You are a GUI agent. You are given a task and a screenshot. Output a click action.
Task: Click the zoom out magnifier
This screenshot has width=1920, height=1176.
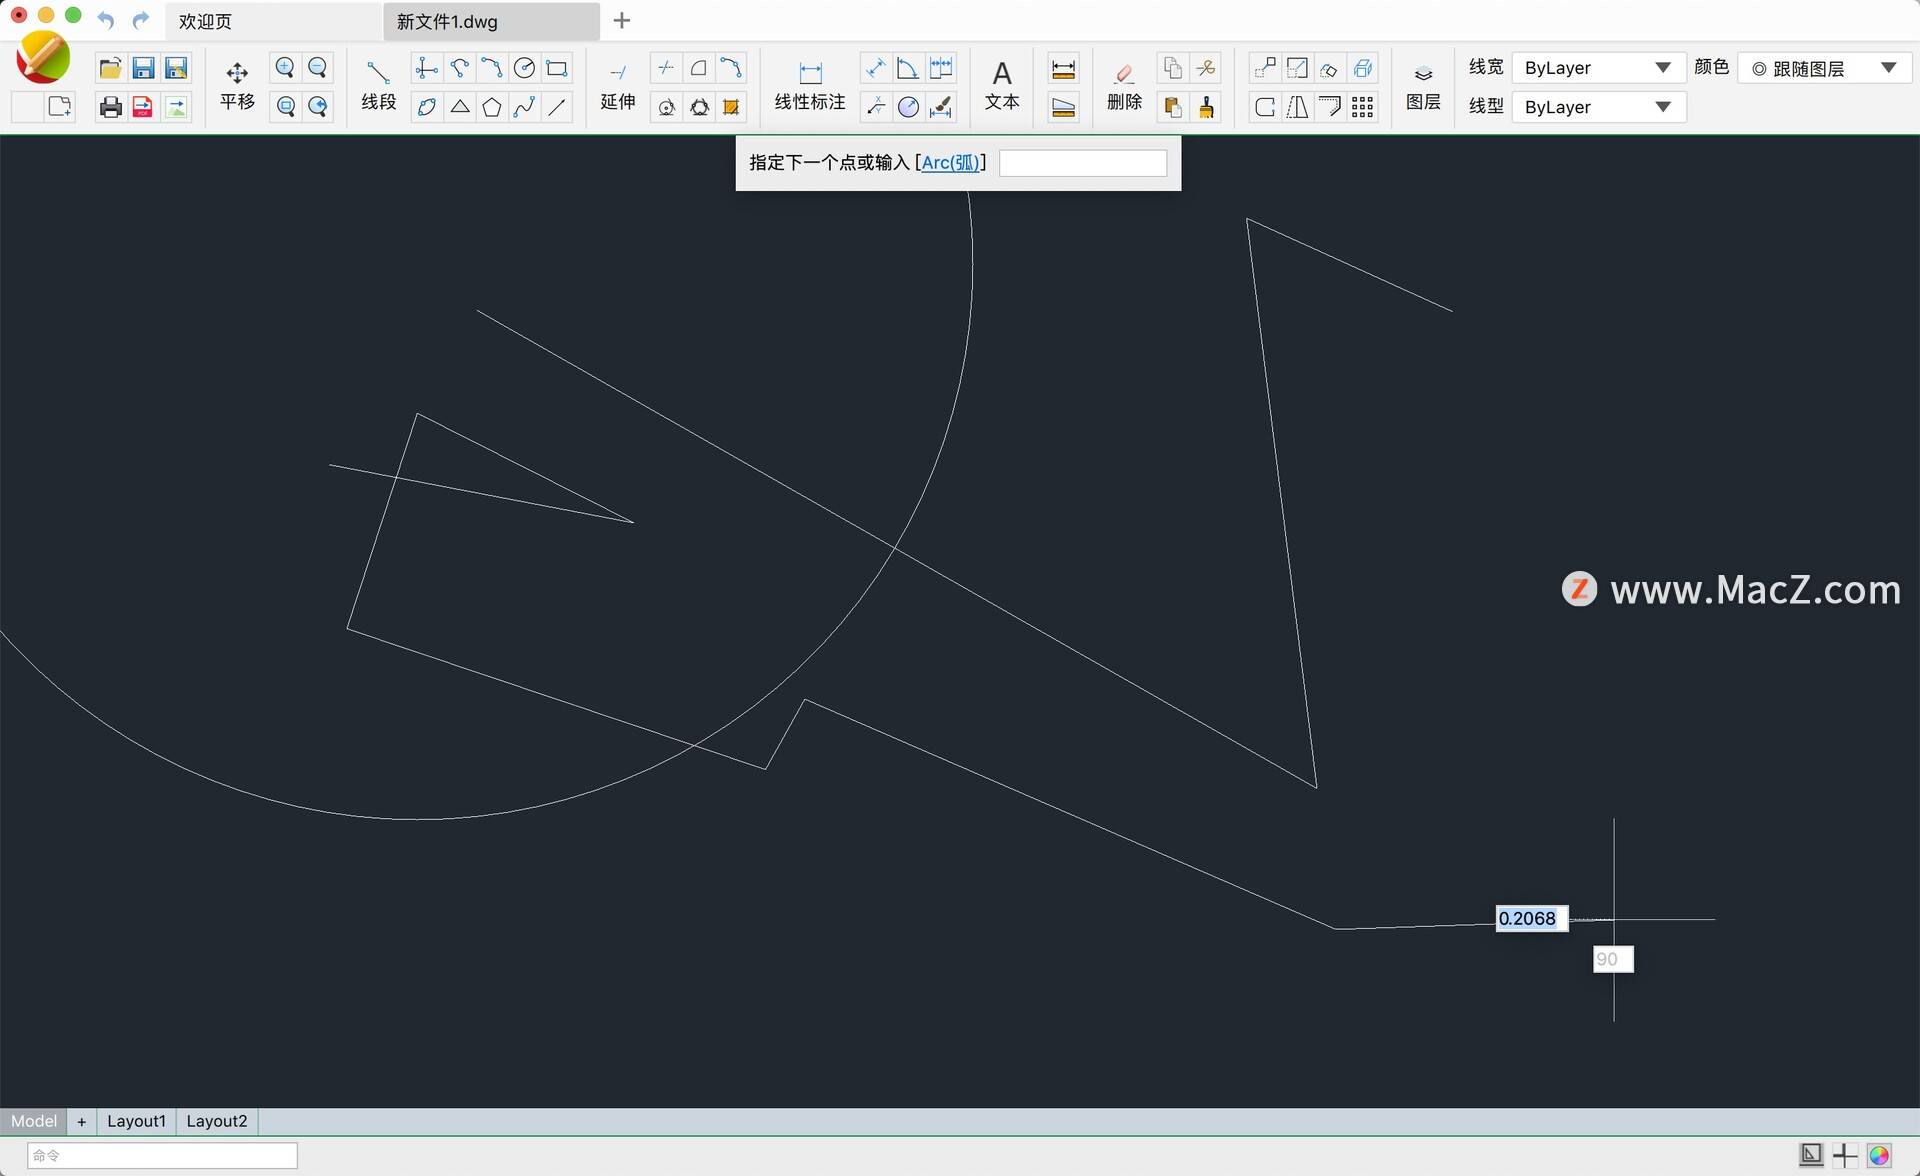point(318,68)
